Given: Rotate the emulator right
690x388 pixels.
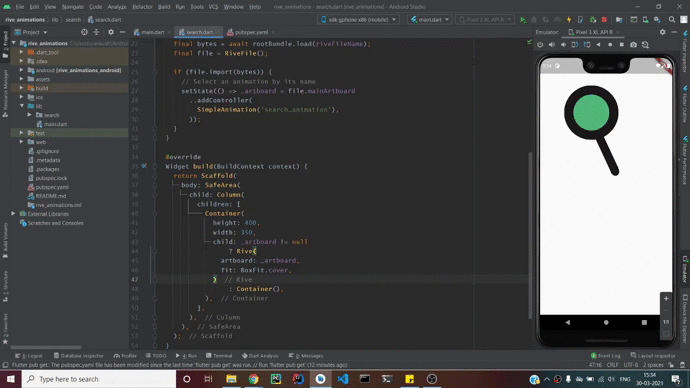Looking at the screenshot, I should coord(587,45).
